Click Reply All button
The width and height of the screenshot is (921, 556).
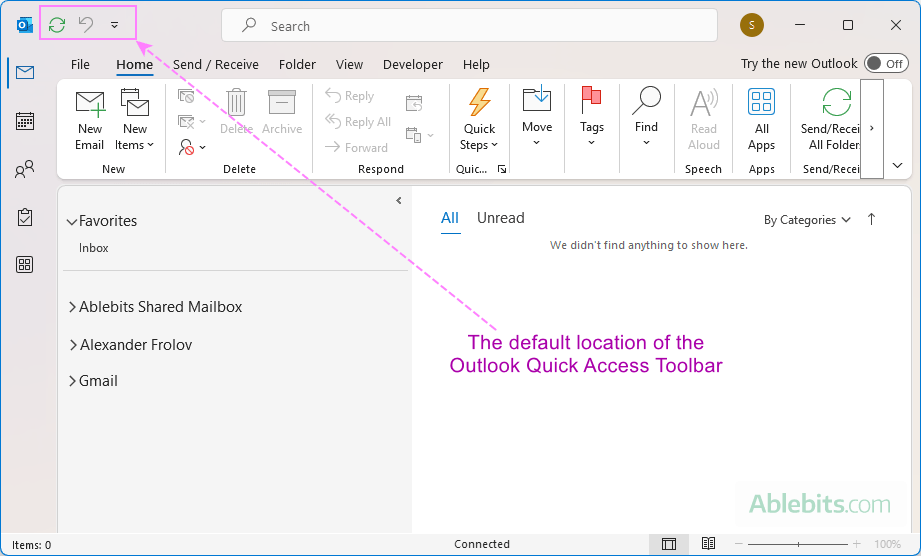[358, 122]
